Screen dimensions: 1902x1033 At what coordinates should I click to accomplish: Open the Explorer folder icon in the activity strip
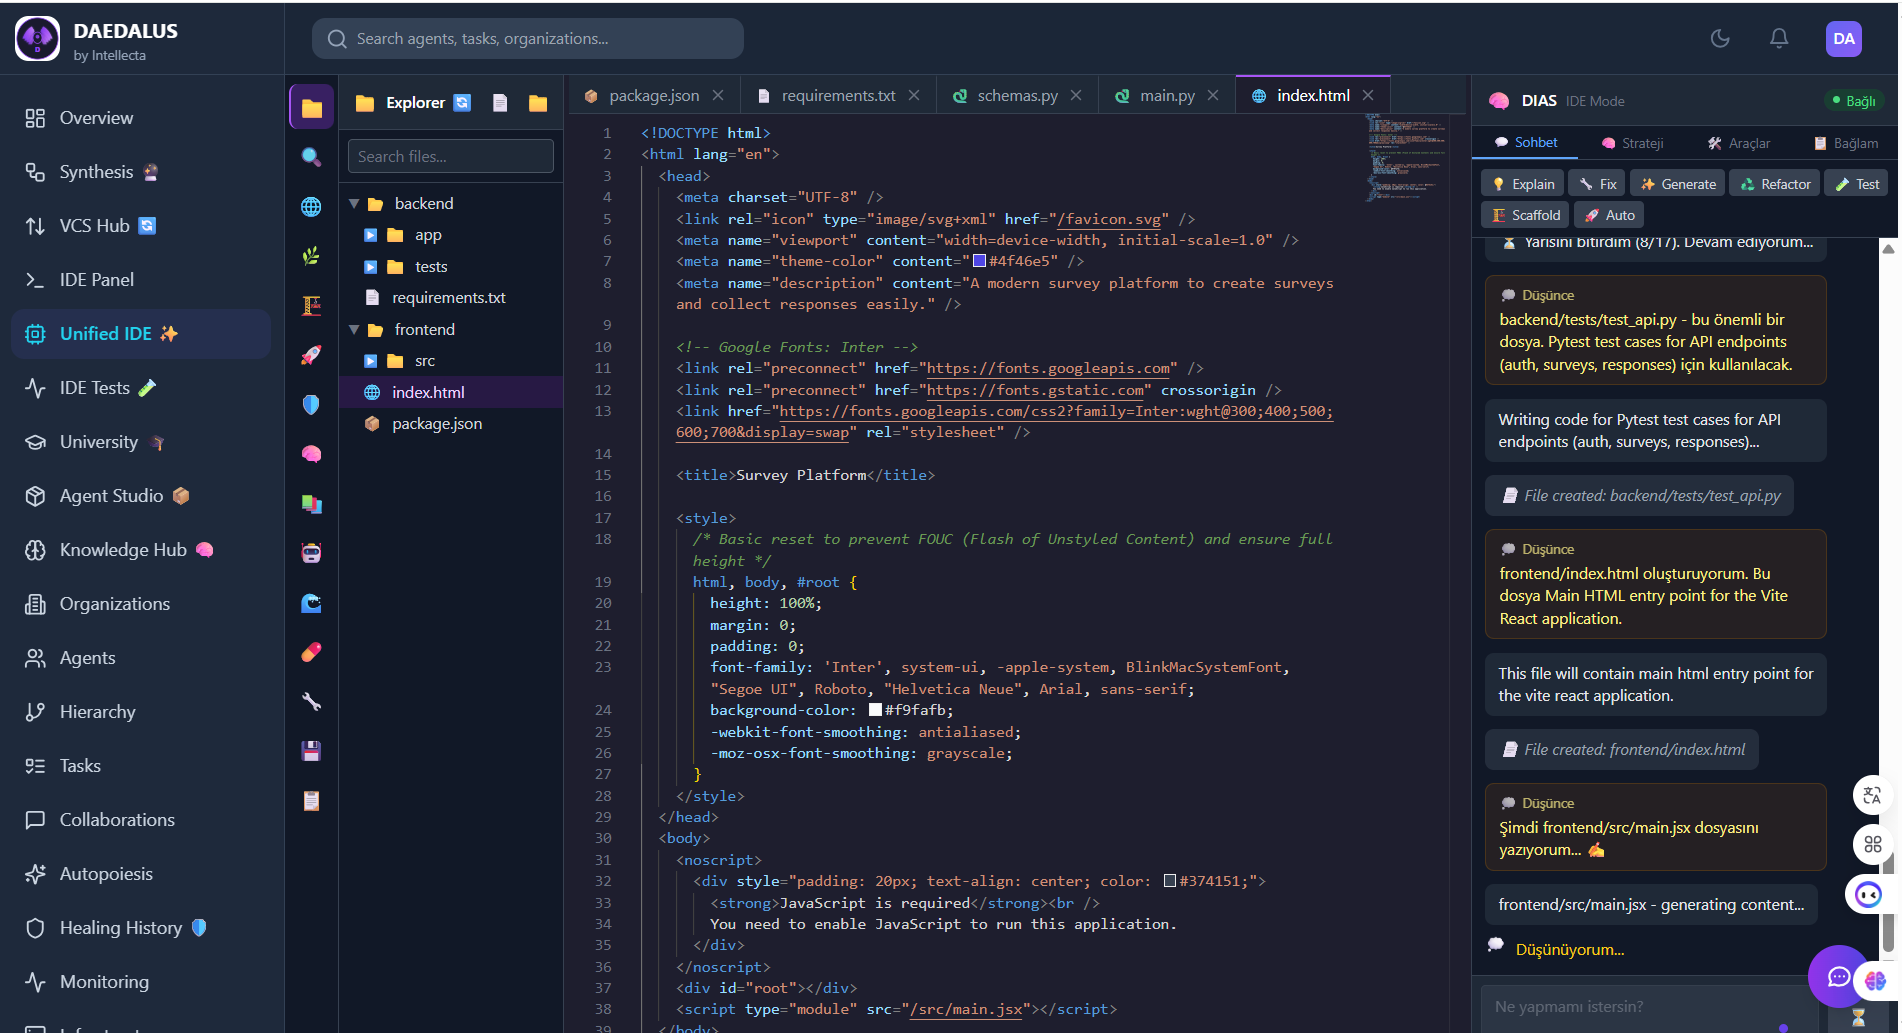[x=312, y=107]
